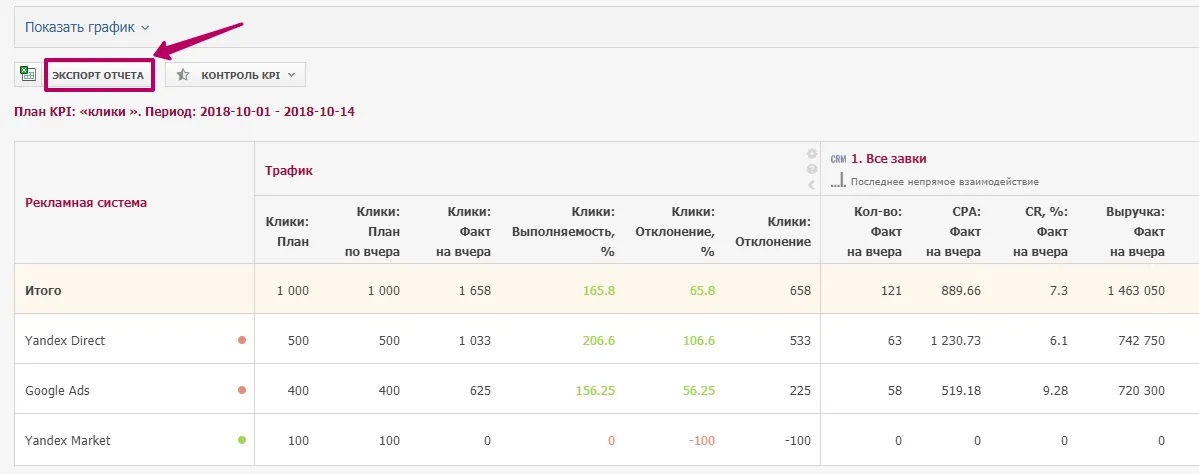Open Трафик column settings gear icon

tap(811, 154)
